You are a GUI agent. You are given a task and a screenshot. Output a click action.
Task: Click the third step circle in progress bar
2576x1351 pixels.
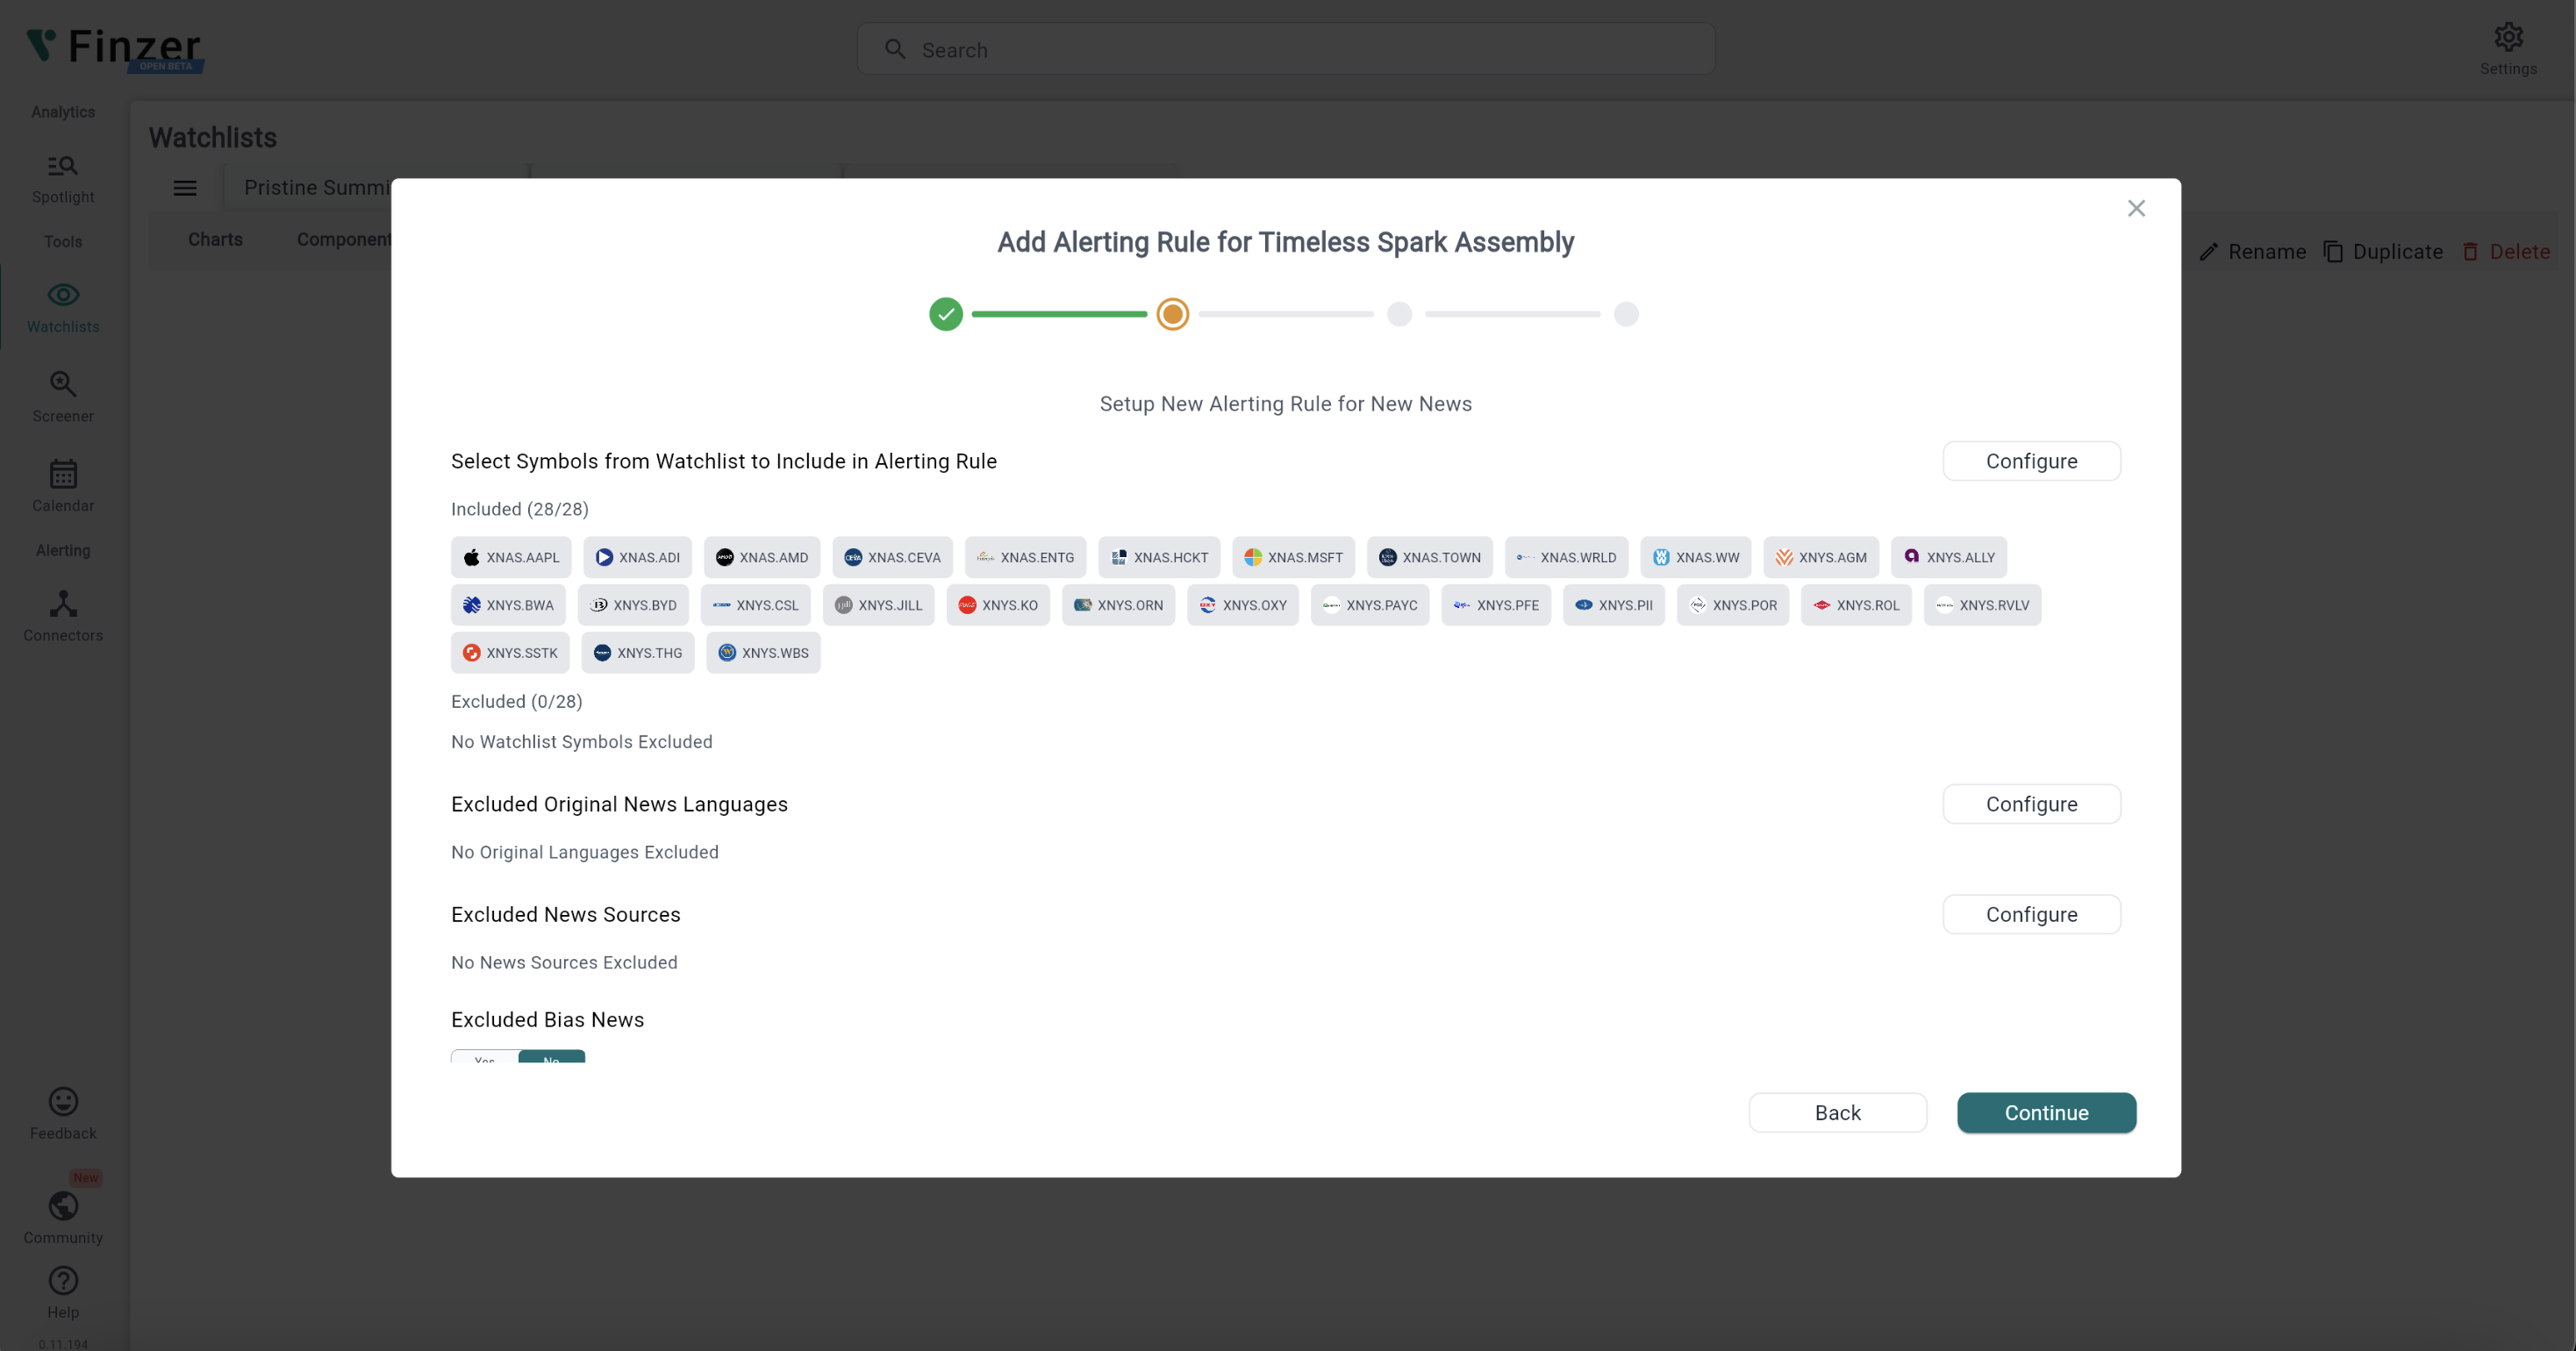tap(1400, 314)
